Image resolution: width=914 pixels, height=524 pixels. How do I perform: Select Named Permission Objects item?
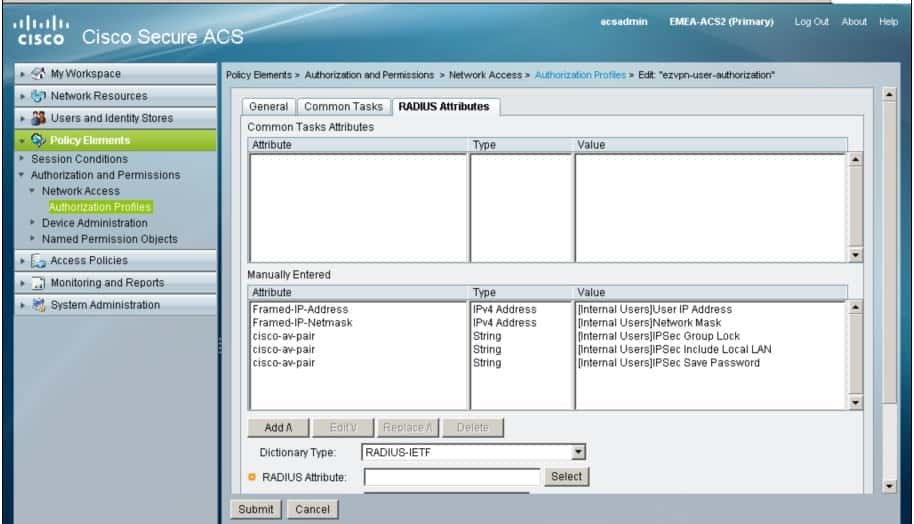(110, 239)
